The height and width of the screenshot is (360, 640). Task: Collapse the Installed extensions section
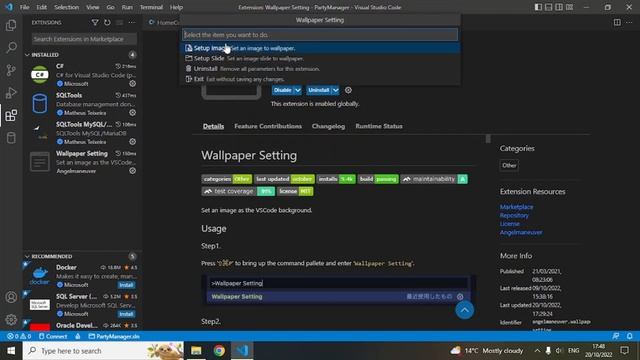pos(27,55)
